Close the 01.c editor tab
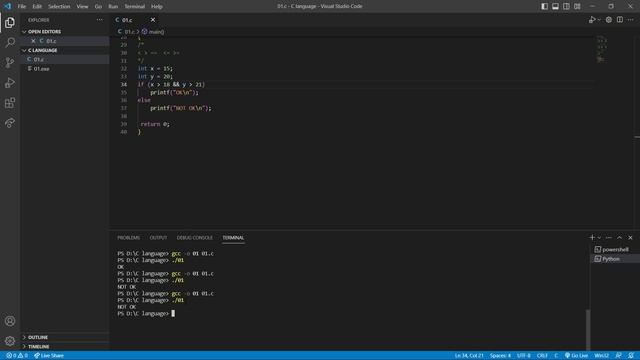 click(153, 20)
